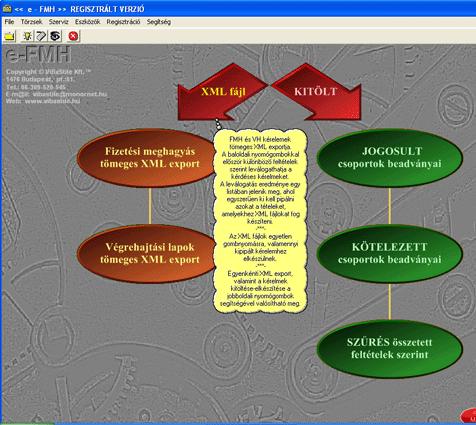The width and height of the screenshot is (476, 425).
Task: Open KÖTELEZETT csoportok beadványai
Action: click(390, 253)
